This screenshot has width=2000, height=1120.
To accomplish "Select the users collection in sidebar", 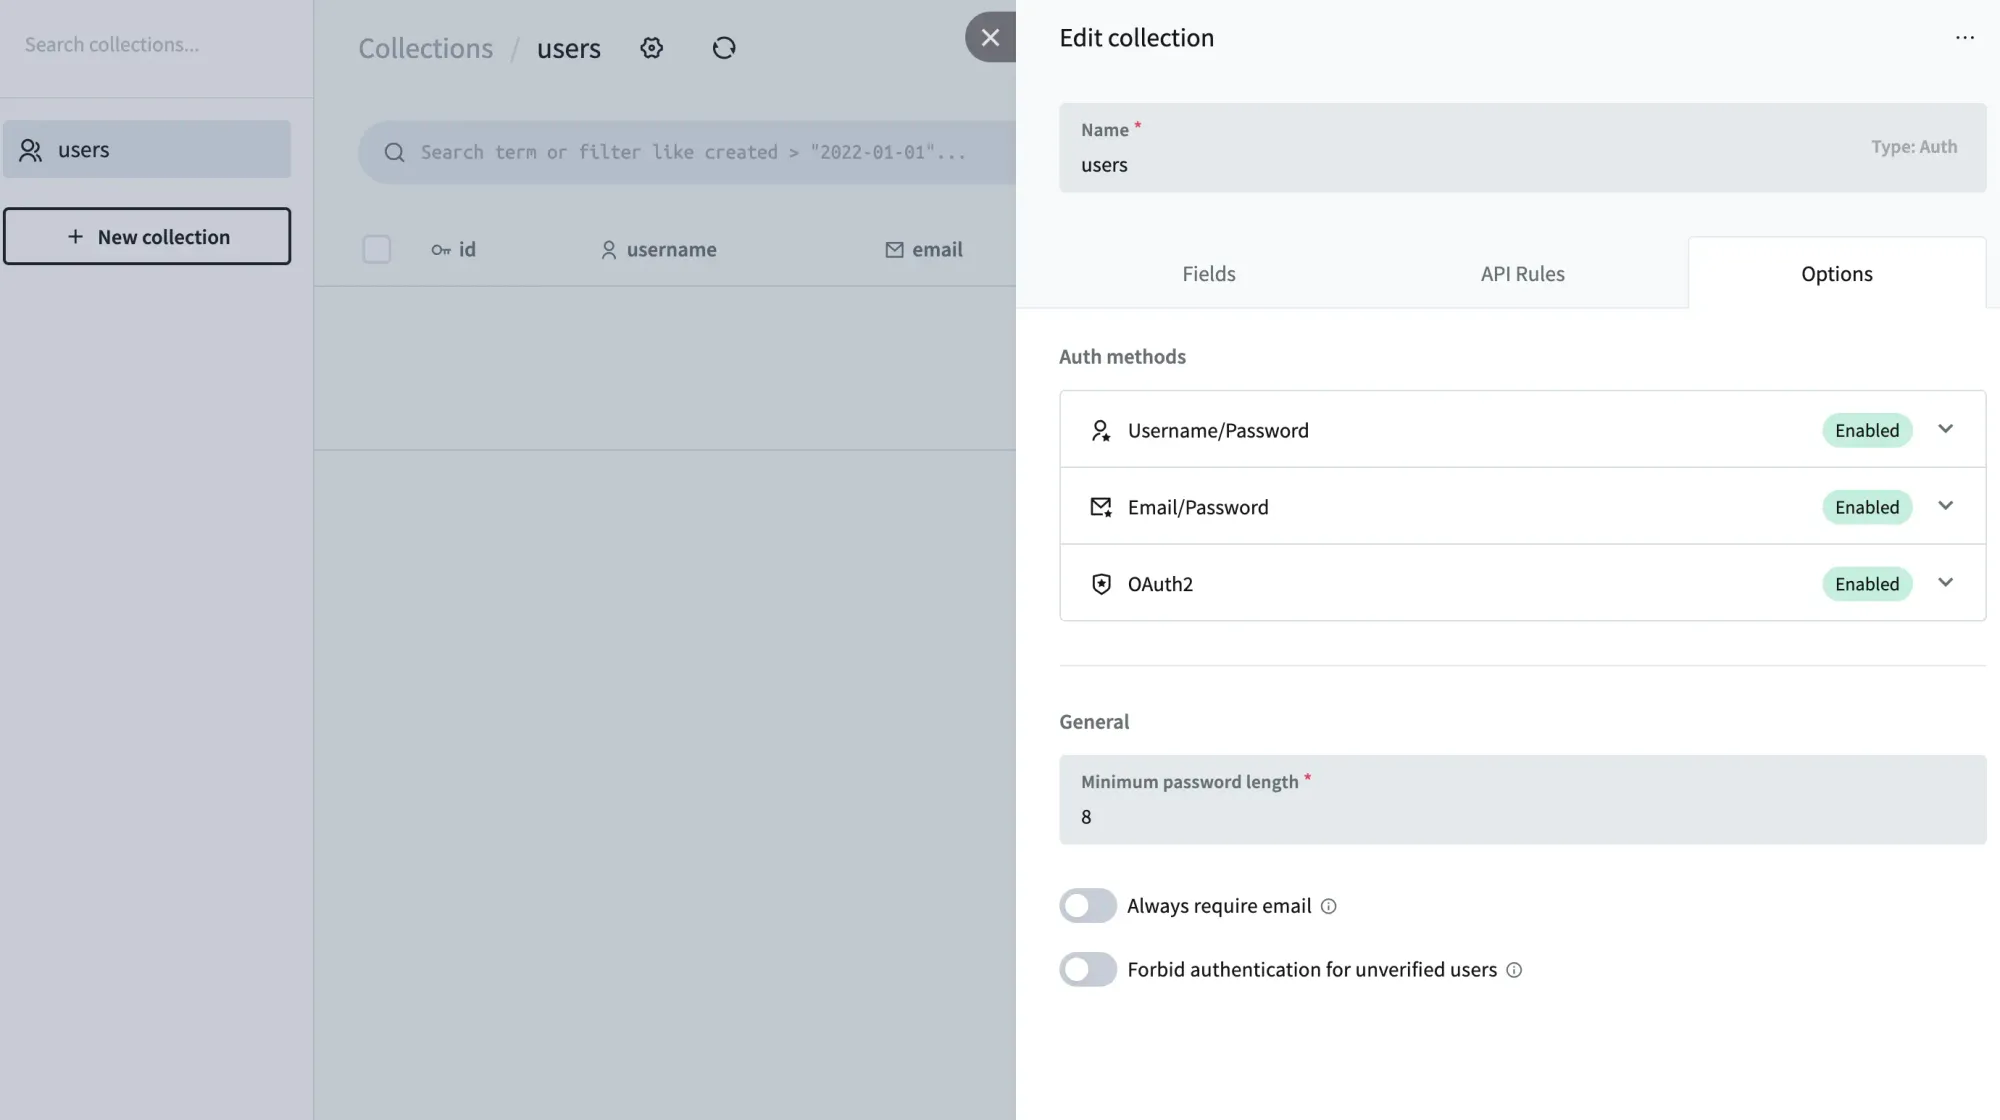I will point(147,149).
